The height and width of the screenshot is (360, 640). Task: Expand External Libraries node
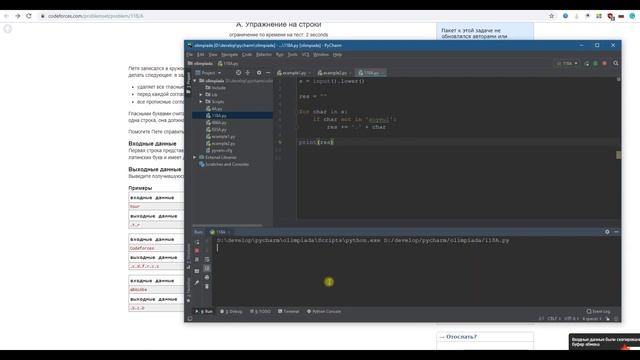pyautogui.click(x=195, y=157)
